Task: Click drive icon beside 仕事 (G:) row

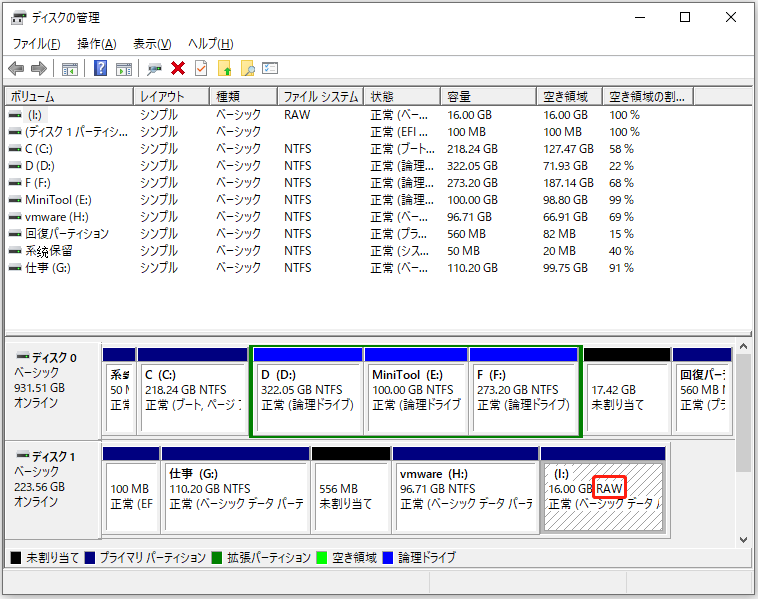Action: pyautogui.click(x=15, y=267)
